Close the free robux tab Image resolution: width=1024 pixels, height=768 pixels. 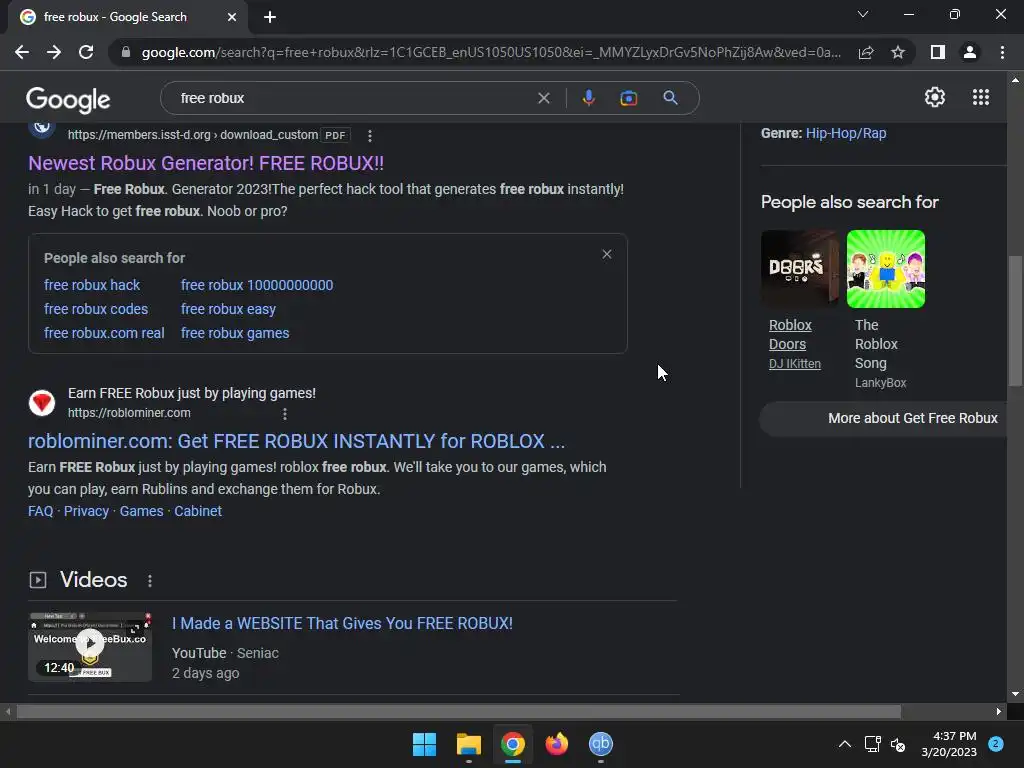(232, 17)
